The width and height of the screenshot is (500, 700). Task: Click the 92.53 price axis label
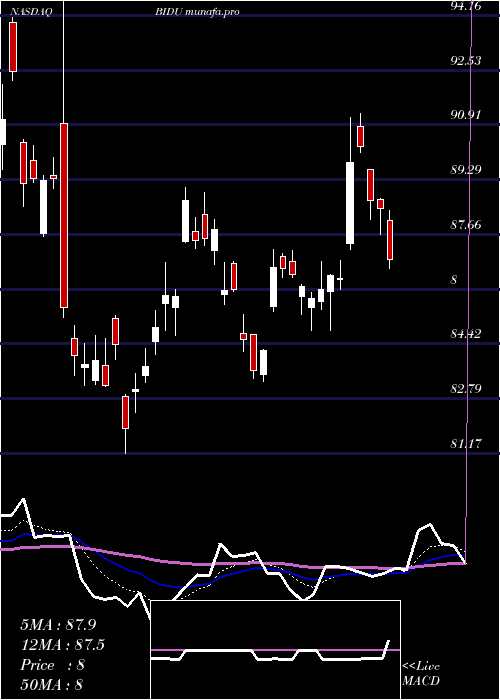coord(466,60)
